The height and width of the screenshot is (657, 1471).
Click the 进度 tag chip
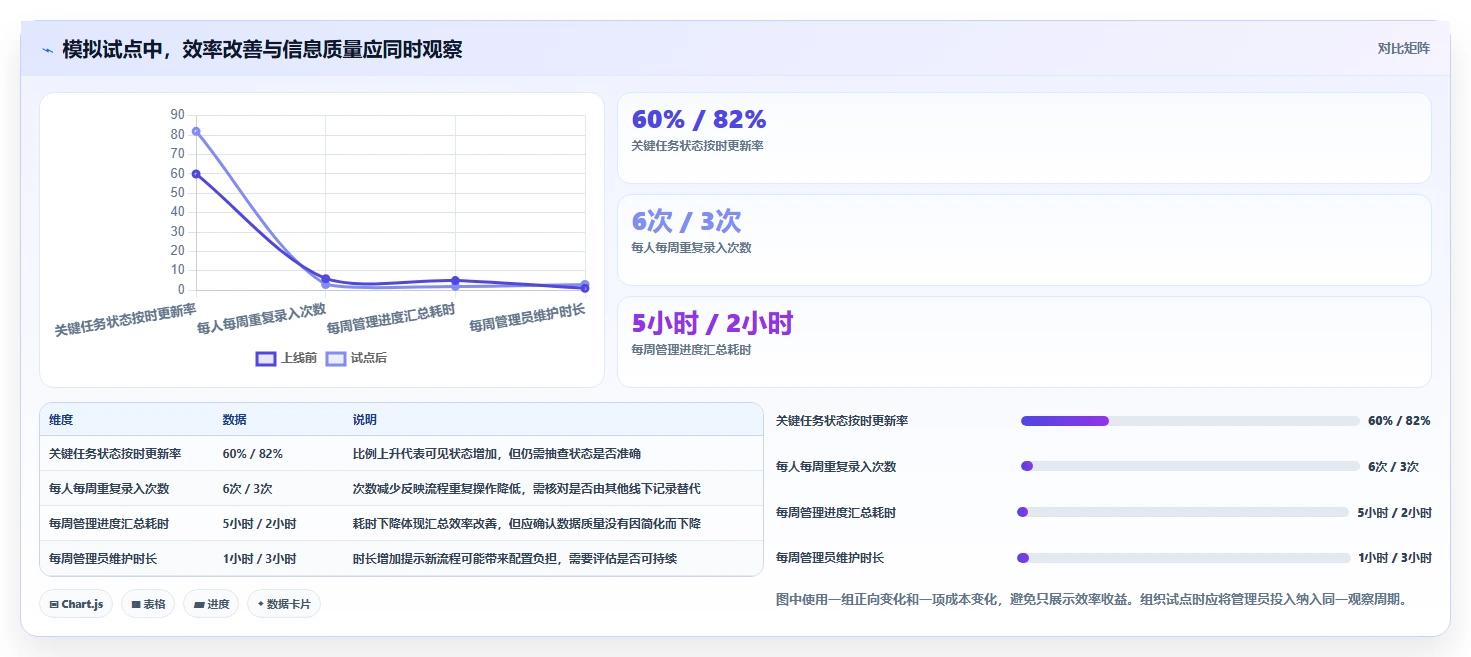click(211, 604)
